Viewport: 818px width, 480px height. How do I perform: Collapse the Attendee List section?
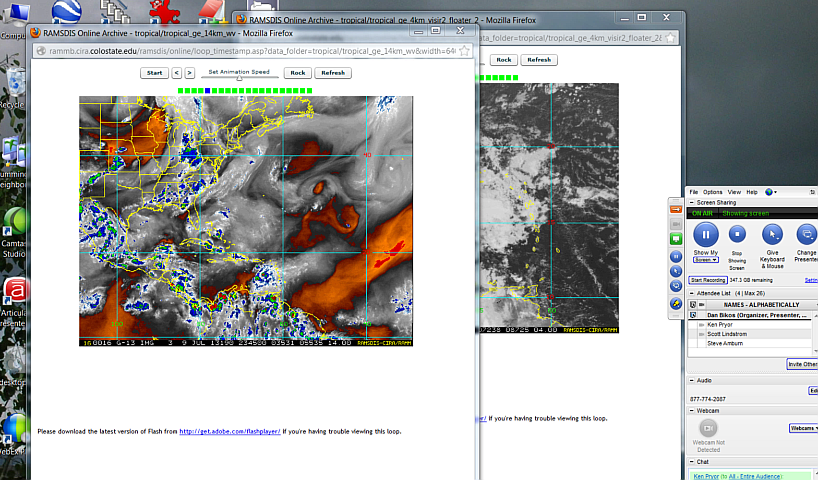click(x=691, y=292)
